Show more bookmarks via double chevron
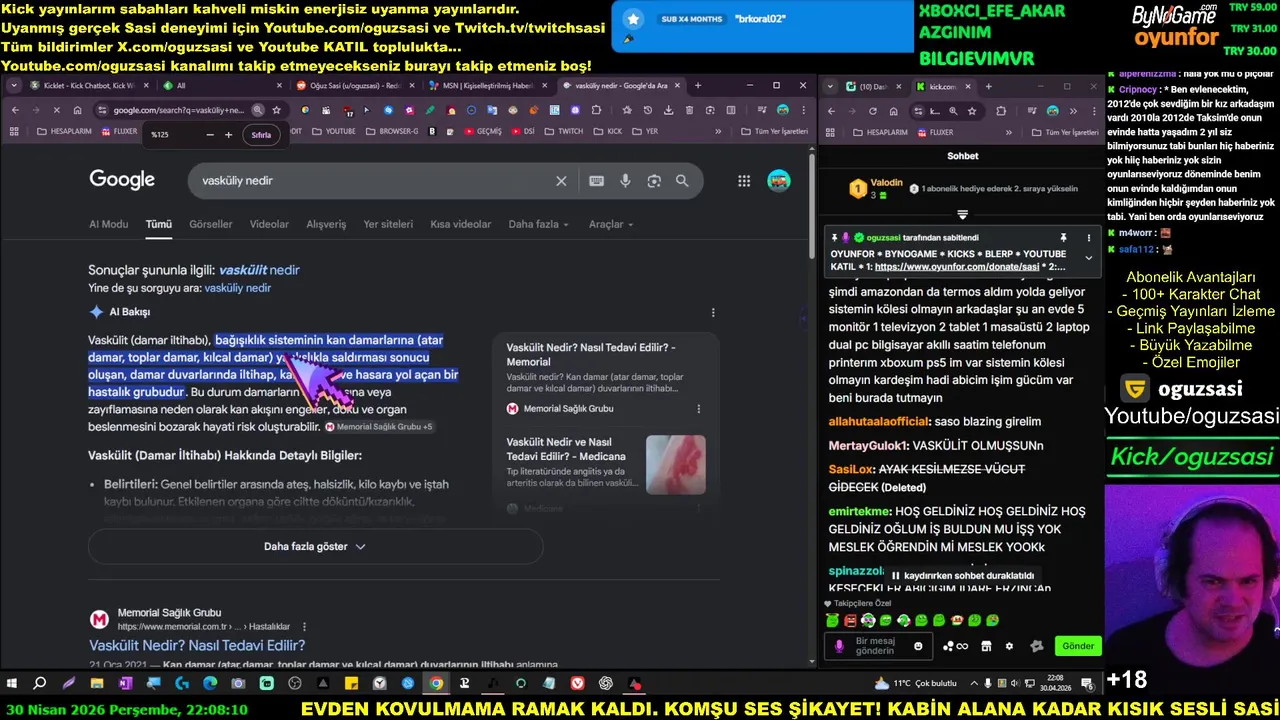 (717, 131)
